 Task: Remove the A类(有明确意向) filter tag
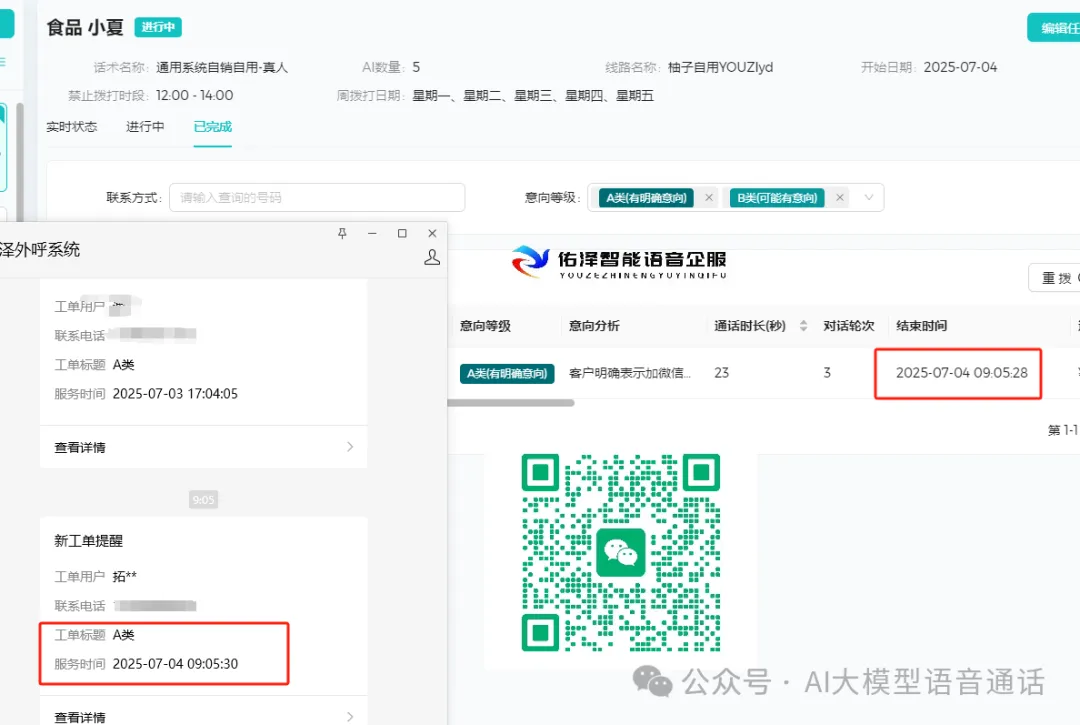click(x=709, y=197)
